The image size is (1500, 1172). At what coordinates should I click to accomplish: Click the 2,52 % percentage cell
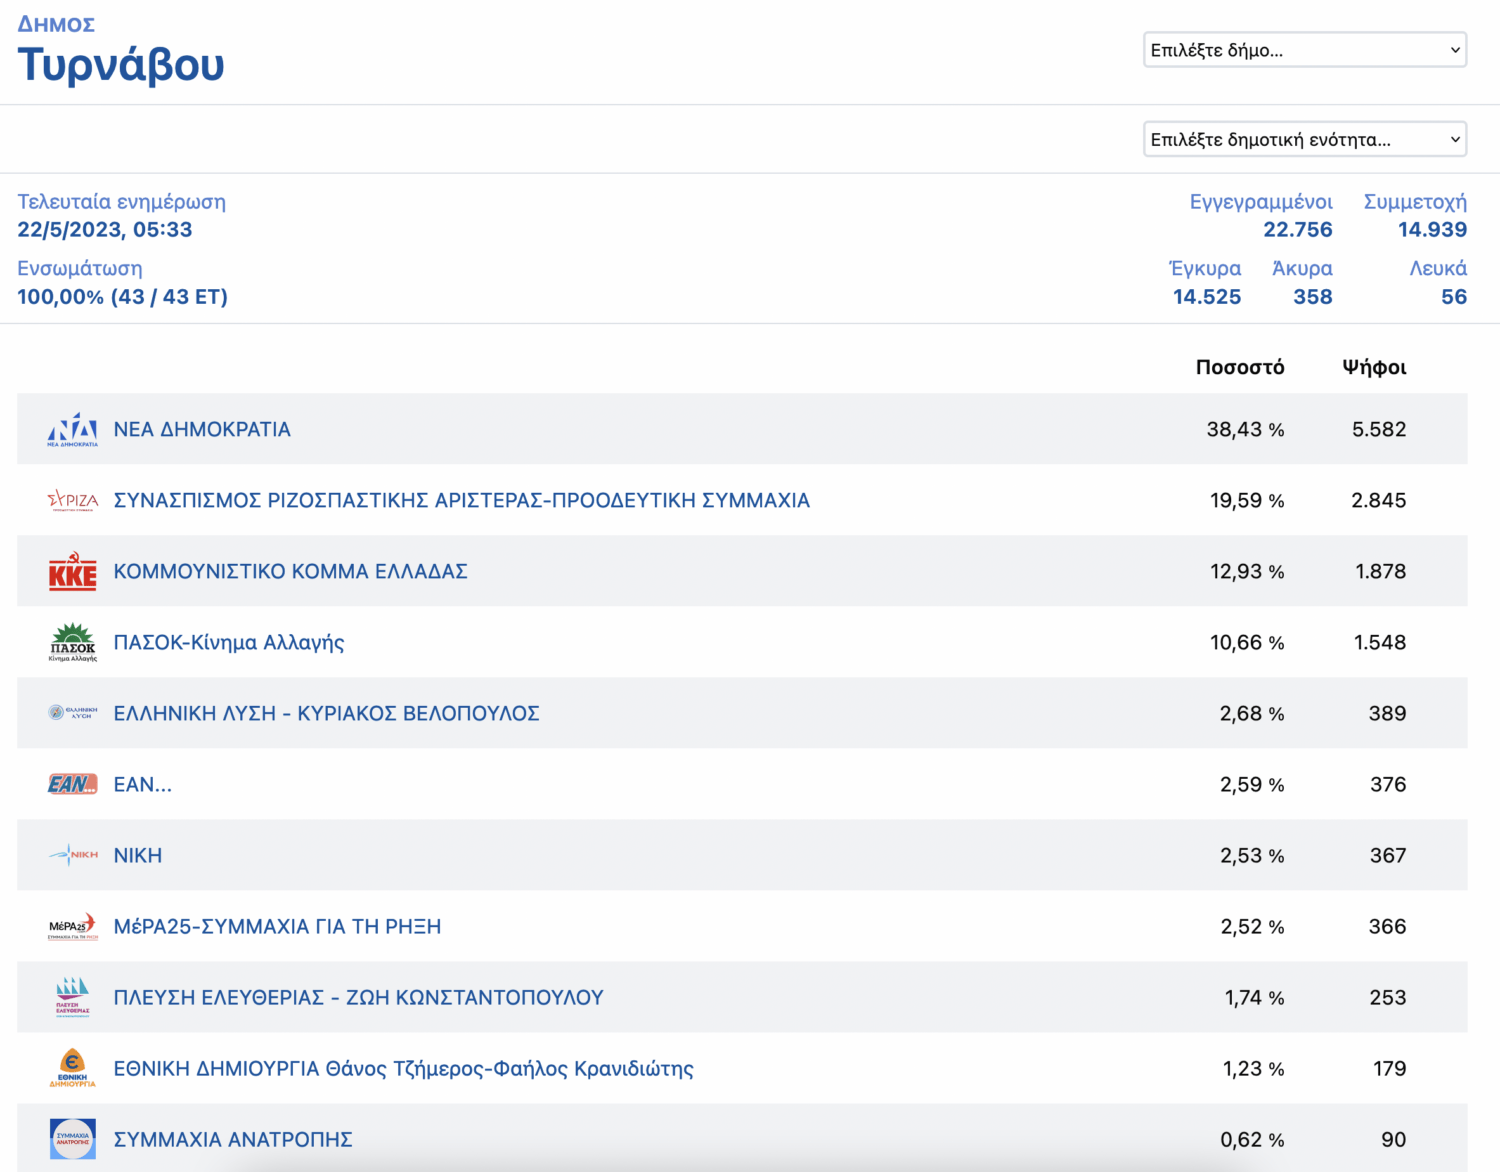(1252, 926)
